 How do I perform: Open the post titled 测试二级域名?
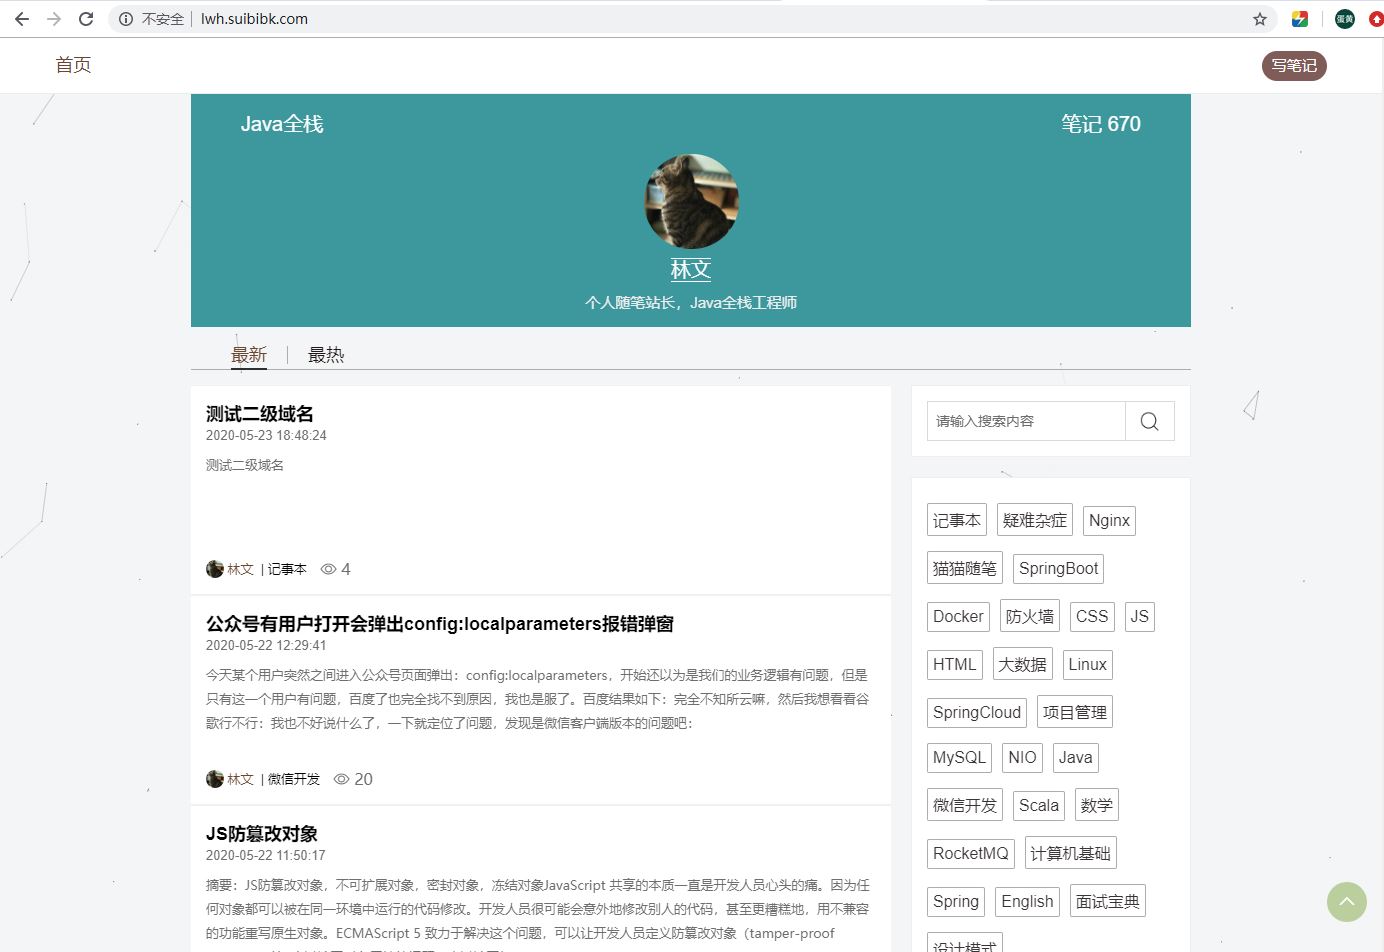260,414
